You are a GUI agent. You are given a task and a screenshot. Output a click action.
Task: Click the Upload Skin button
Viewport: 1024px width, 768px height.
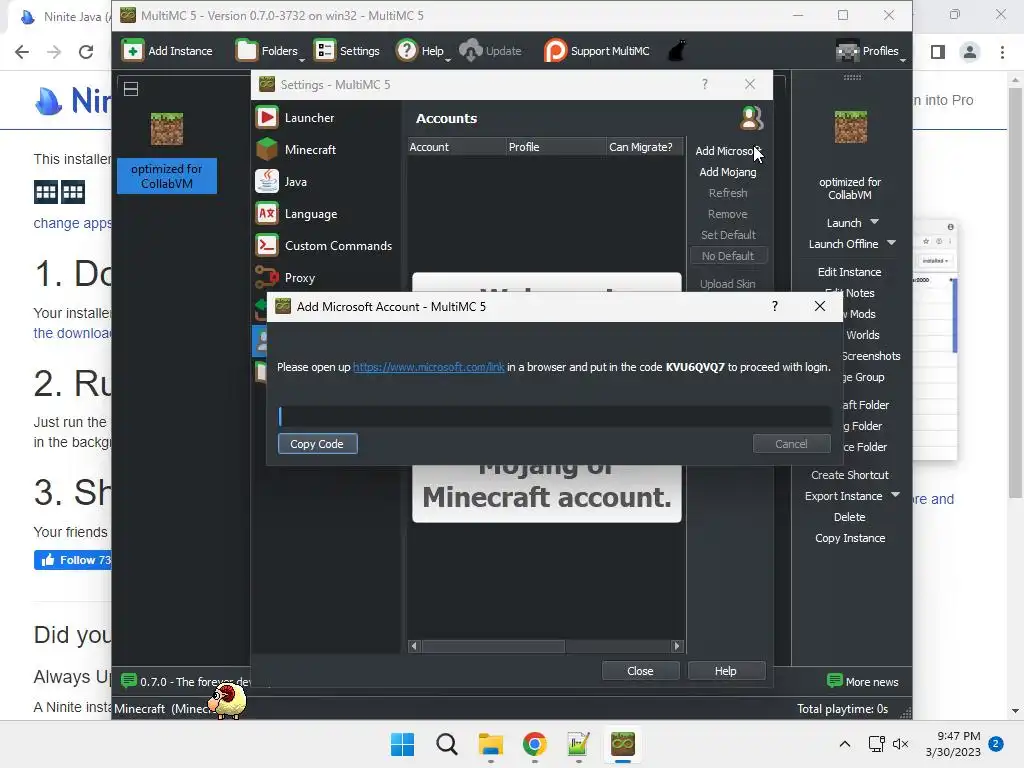click(728, 283)
